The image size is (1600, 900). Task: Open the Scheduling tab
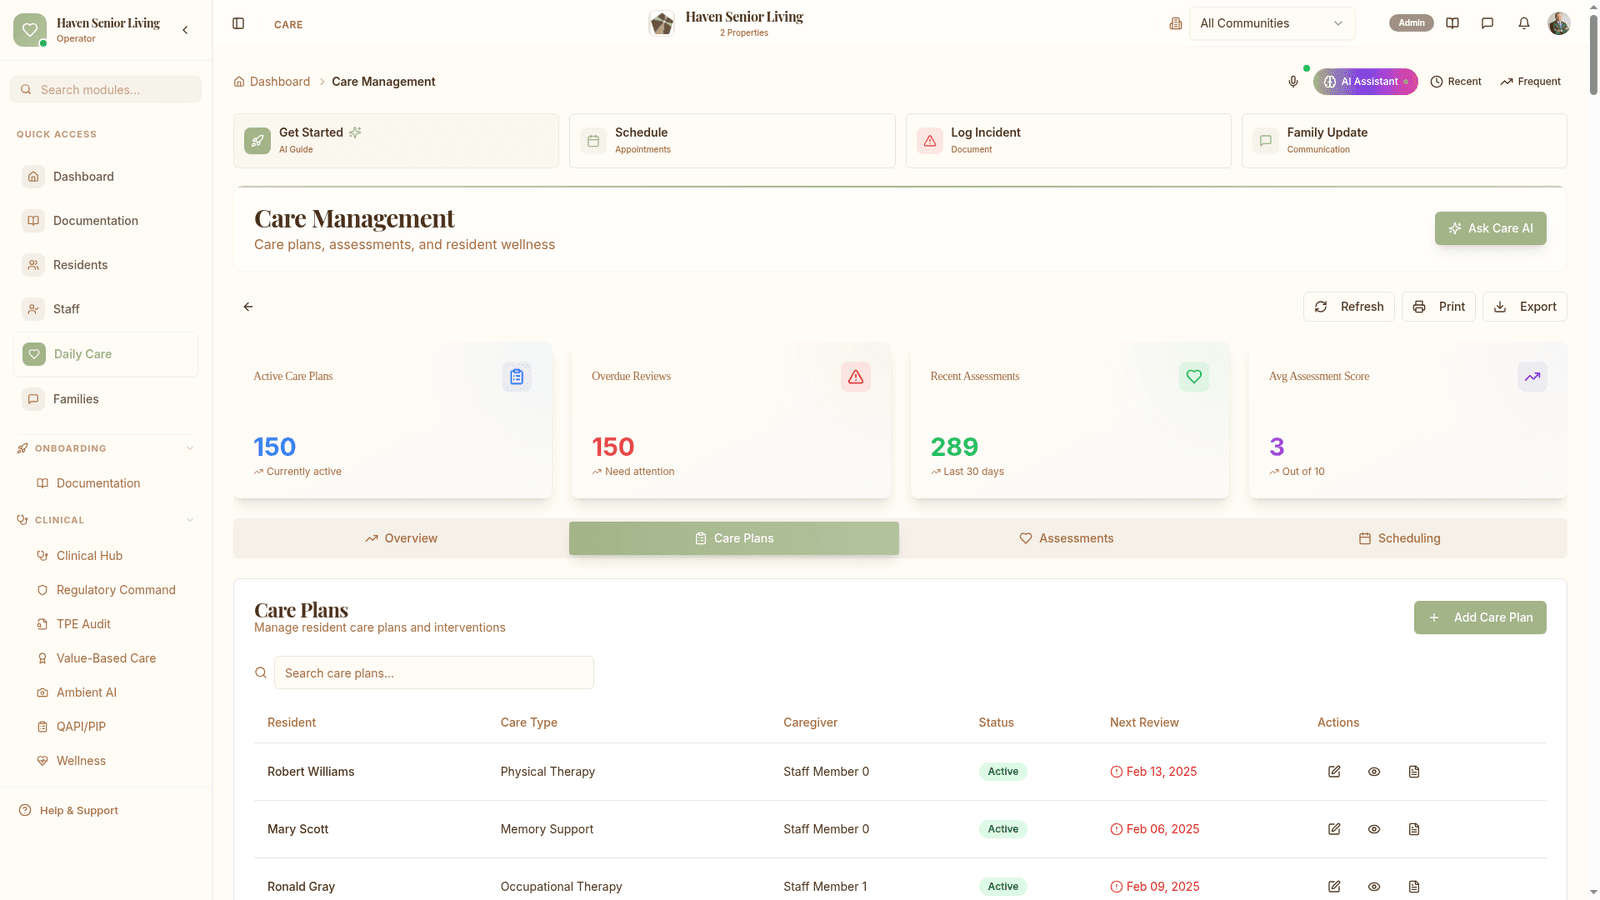1399,538
